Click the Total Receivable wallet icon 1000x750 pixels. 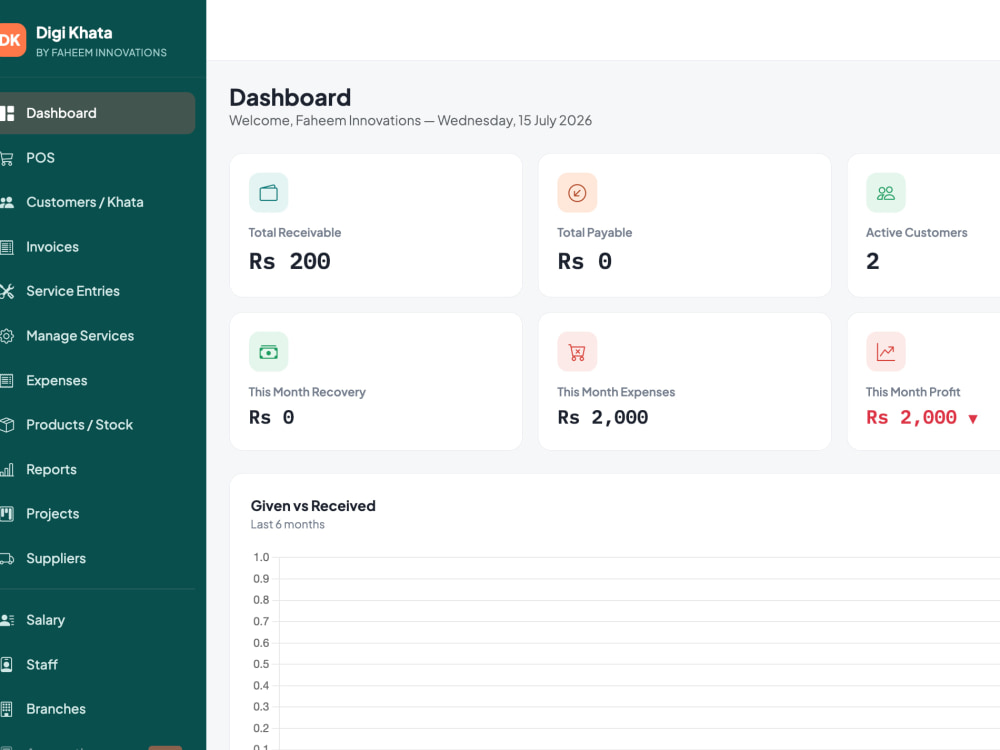pos(268,193)
